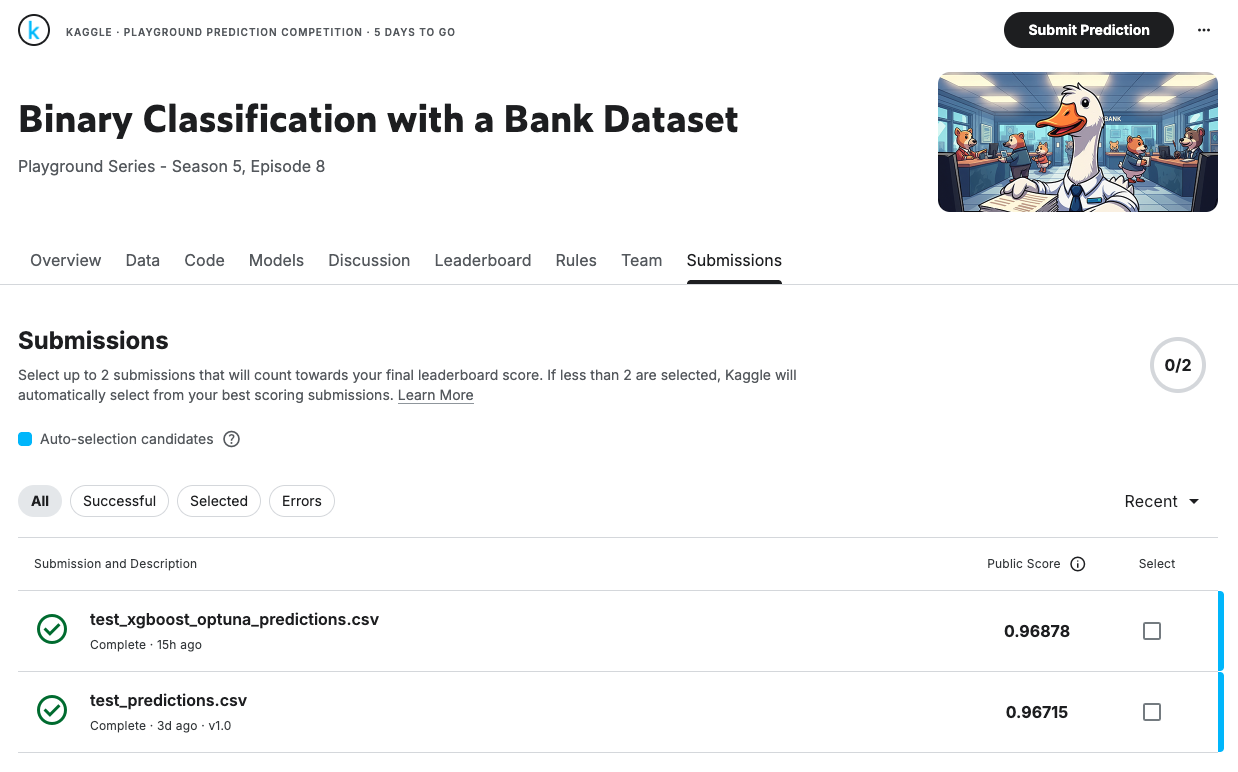Follow the Learn More link
This screenshot has height=772, width=1238.
[435, 395]
